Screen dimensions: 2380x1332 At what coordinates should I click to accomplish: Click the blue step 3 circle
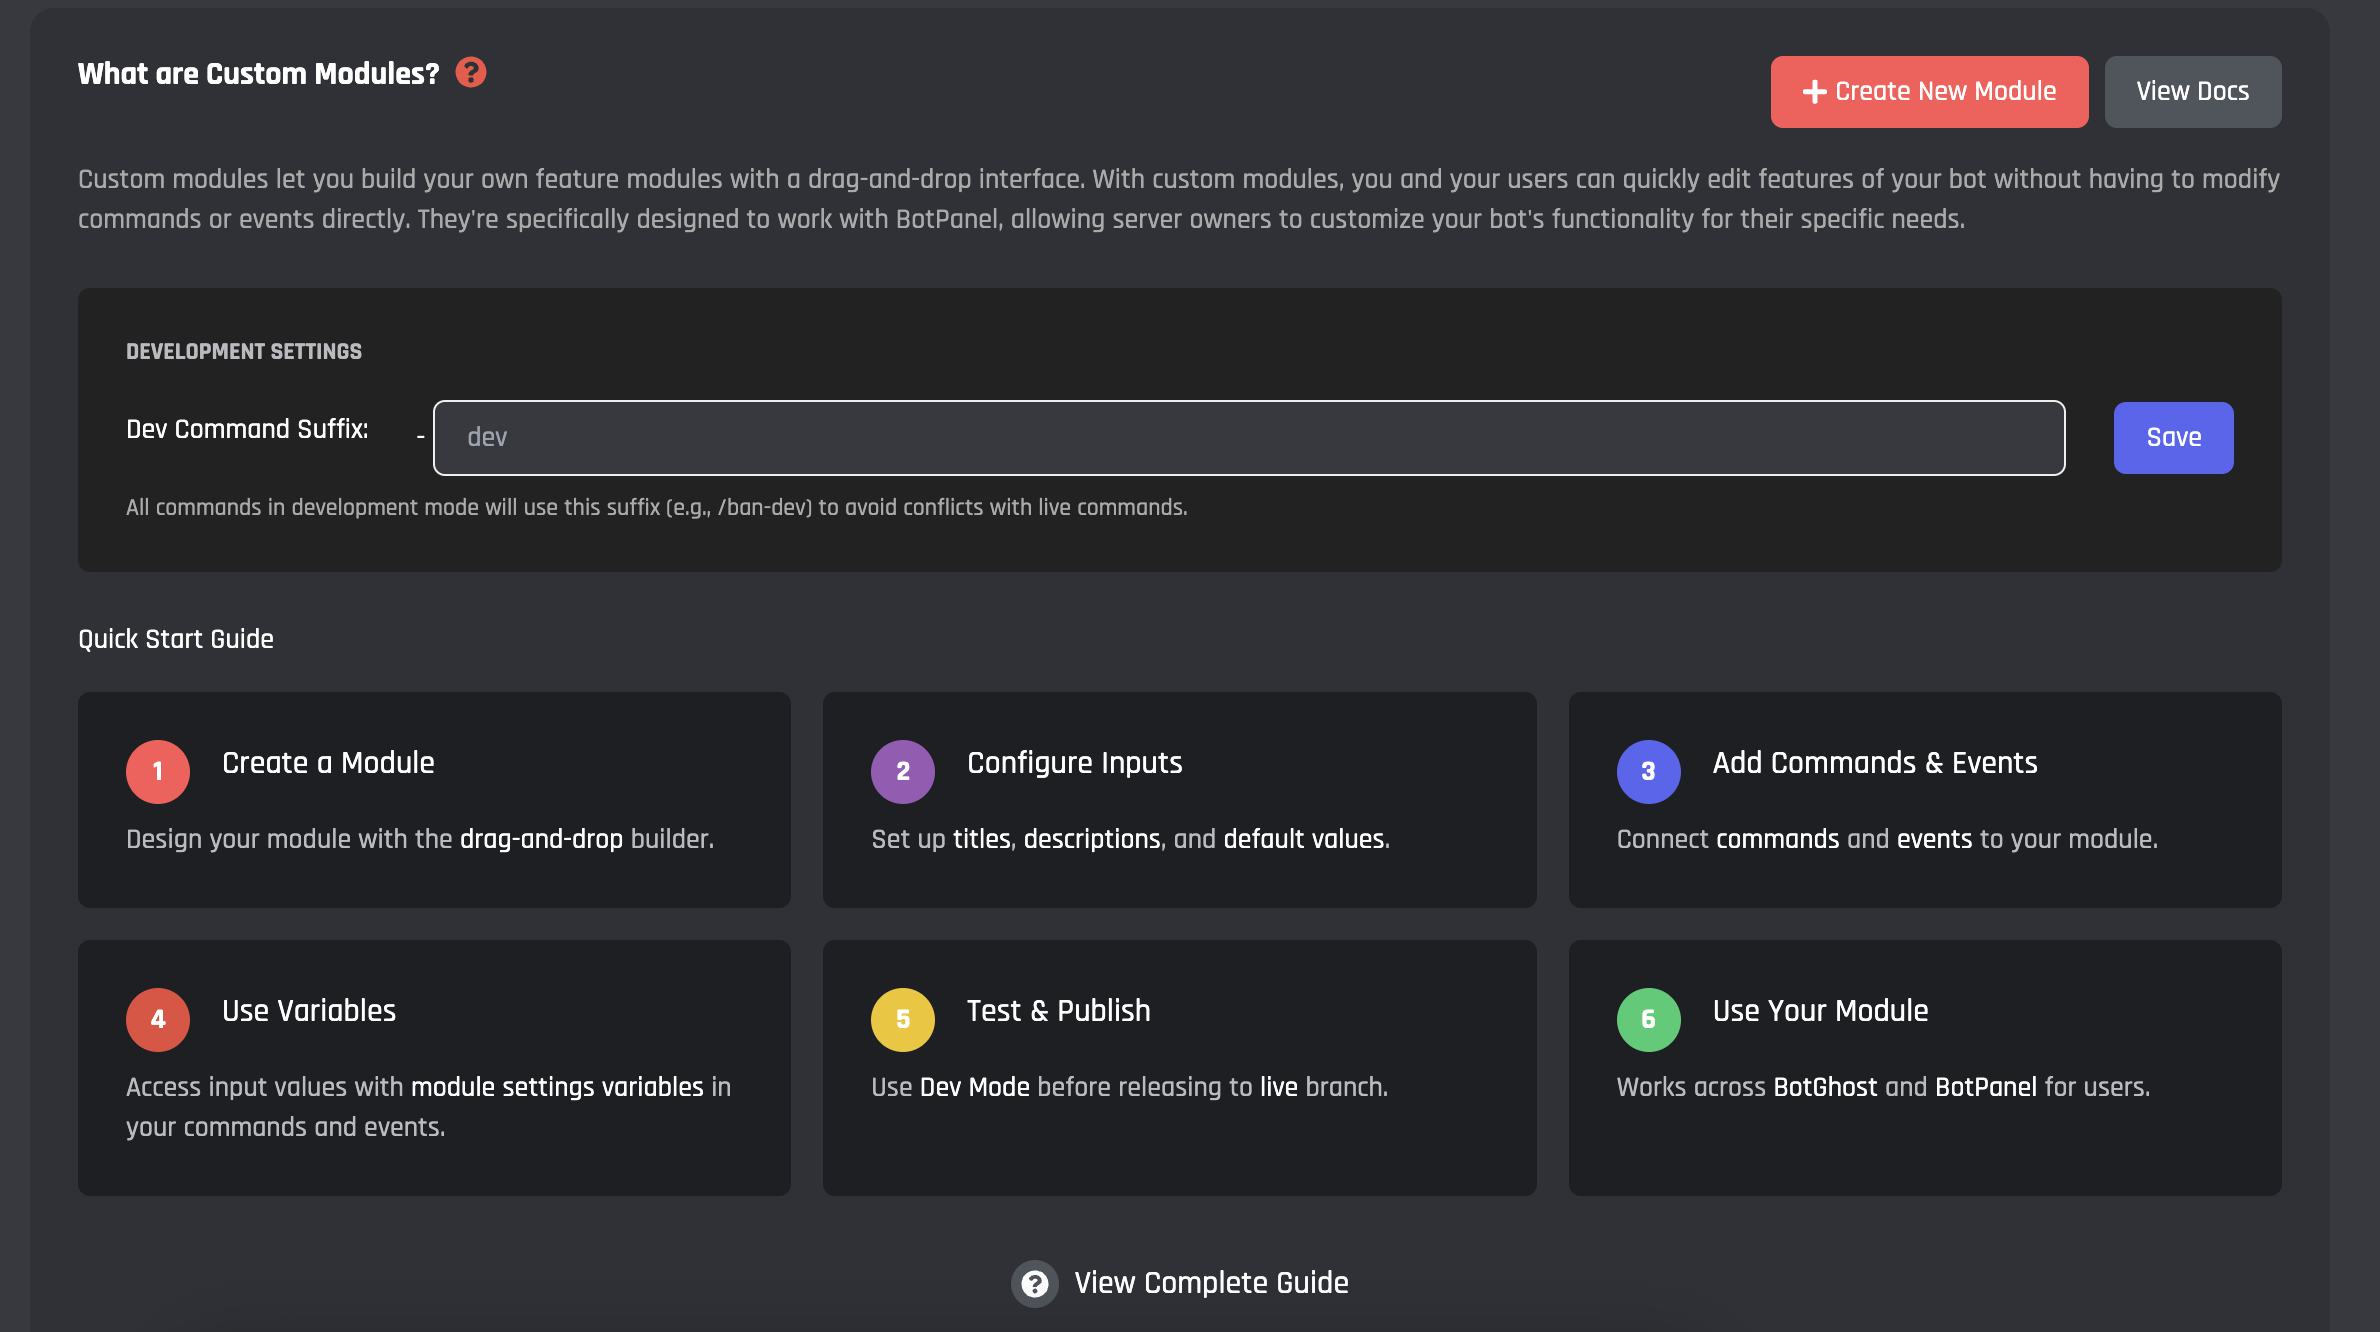(x=1648, y=771)
